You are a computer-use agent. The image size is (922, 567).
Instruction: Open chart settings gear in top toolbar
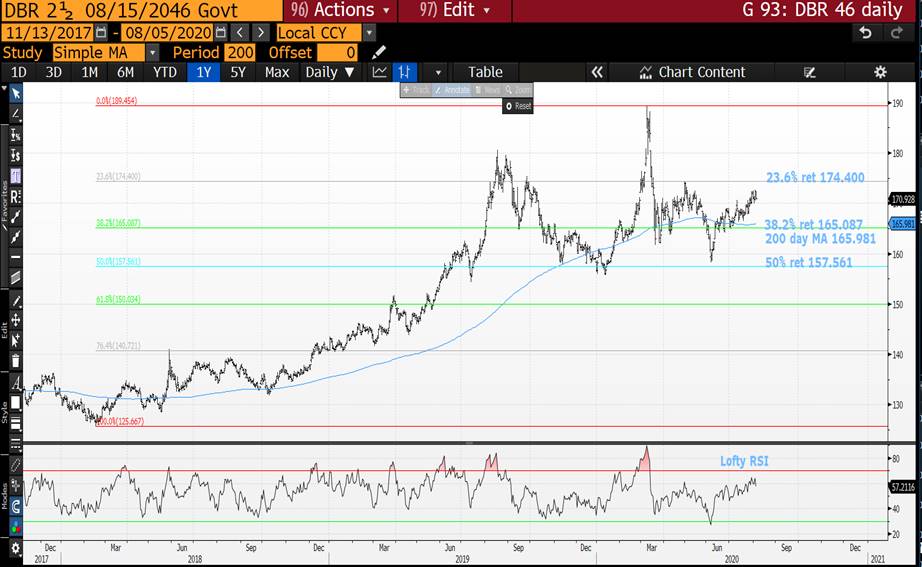[x=880, y=72]
